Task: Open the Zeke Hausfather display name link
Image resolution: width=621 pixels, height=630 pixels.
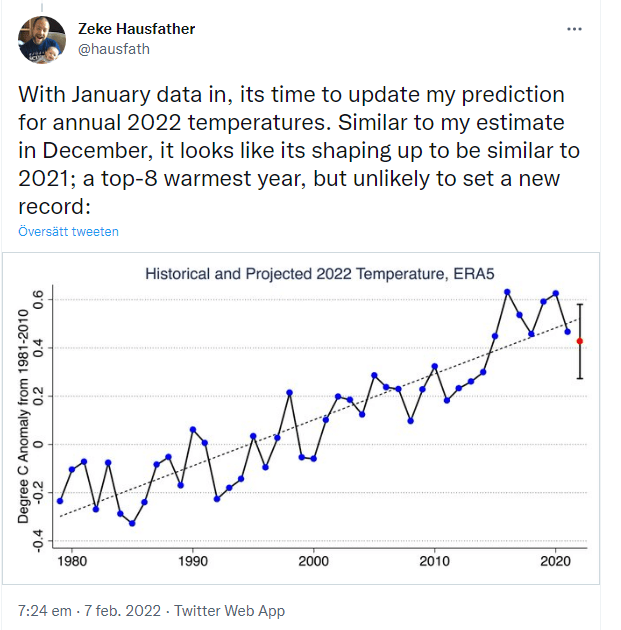Action: pos(138,29)
